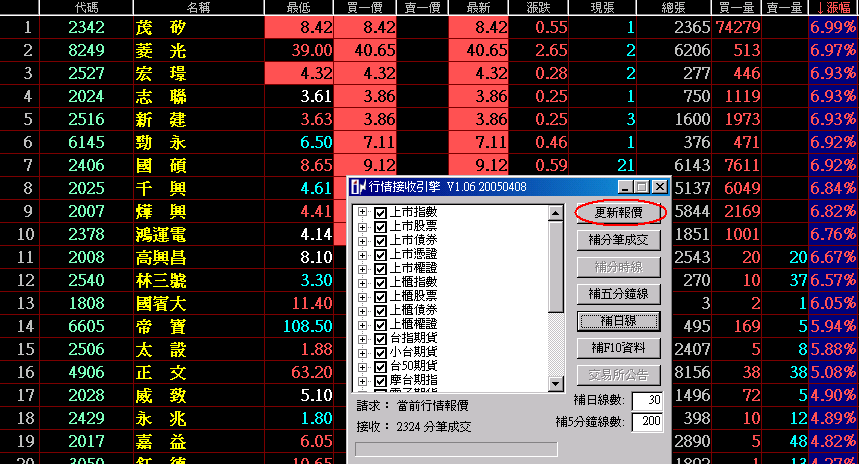The height and width of the screenshot is (464, 859).
Task: Sort by the 賣一價 column header
Action: click(422, 7)
